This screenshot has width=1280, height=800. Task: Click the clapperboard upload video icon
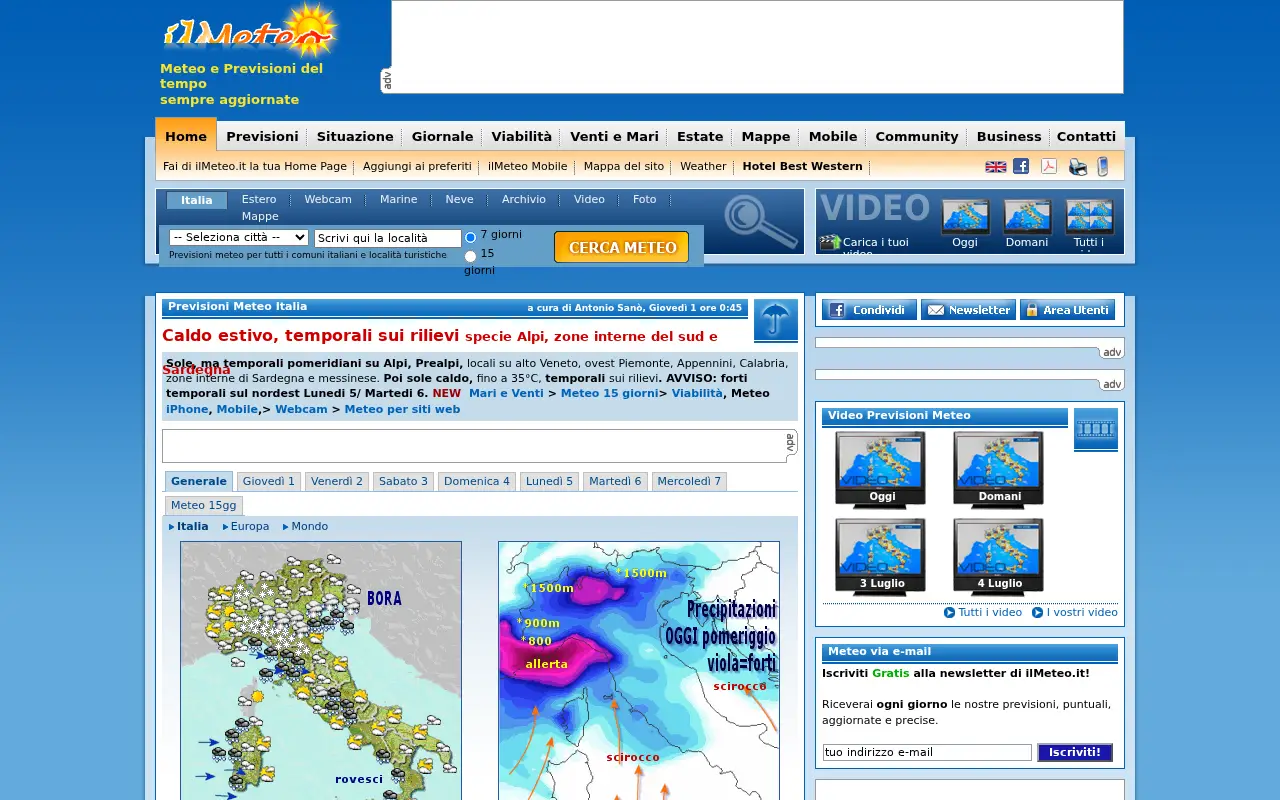(x=830, y=242)
